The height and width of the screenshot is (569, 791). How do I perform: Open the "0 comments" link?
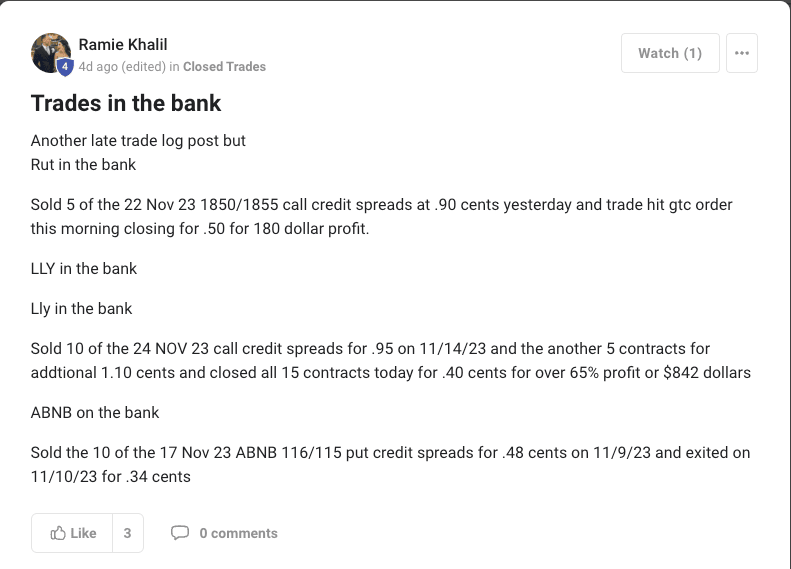coord(238,533)
